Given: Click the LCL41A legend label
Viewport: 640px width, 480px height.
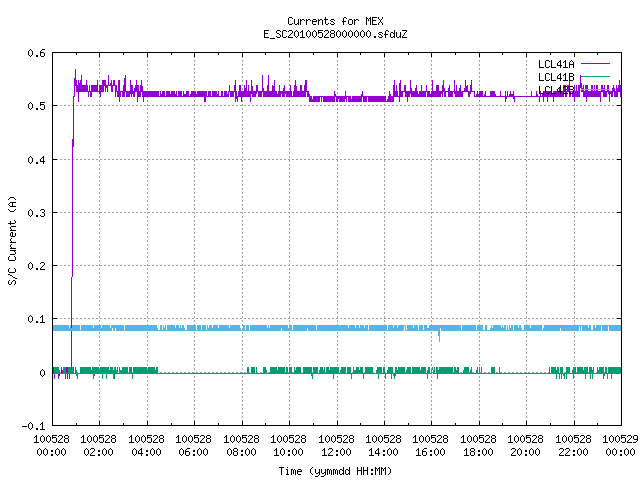Looking at the screenshot, I should coord(556,64).
